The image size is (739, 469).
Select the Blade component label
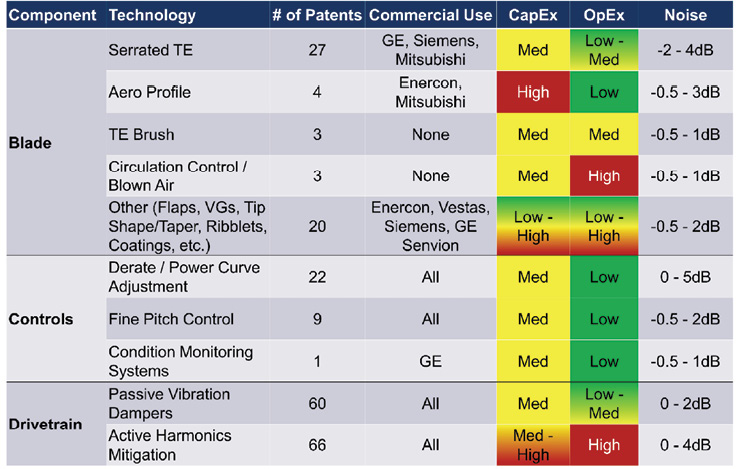point(29,143)
